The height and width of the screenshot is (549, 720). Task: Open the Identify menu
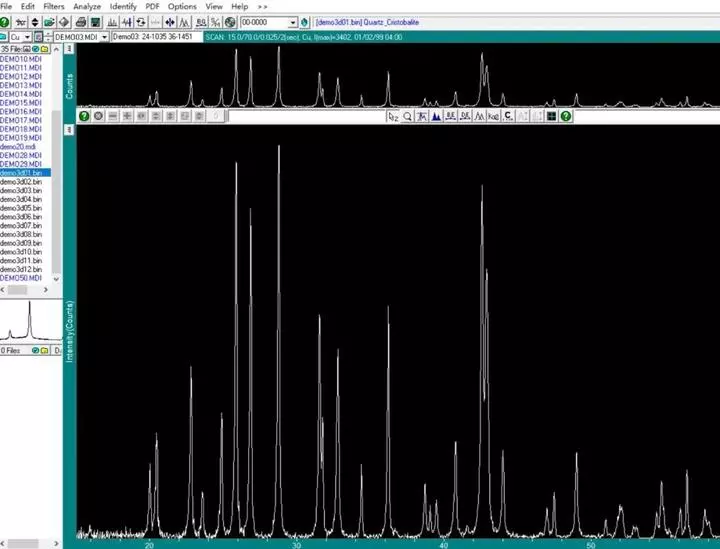point(123,6)
